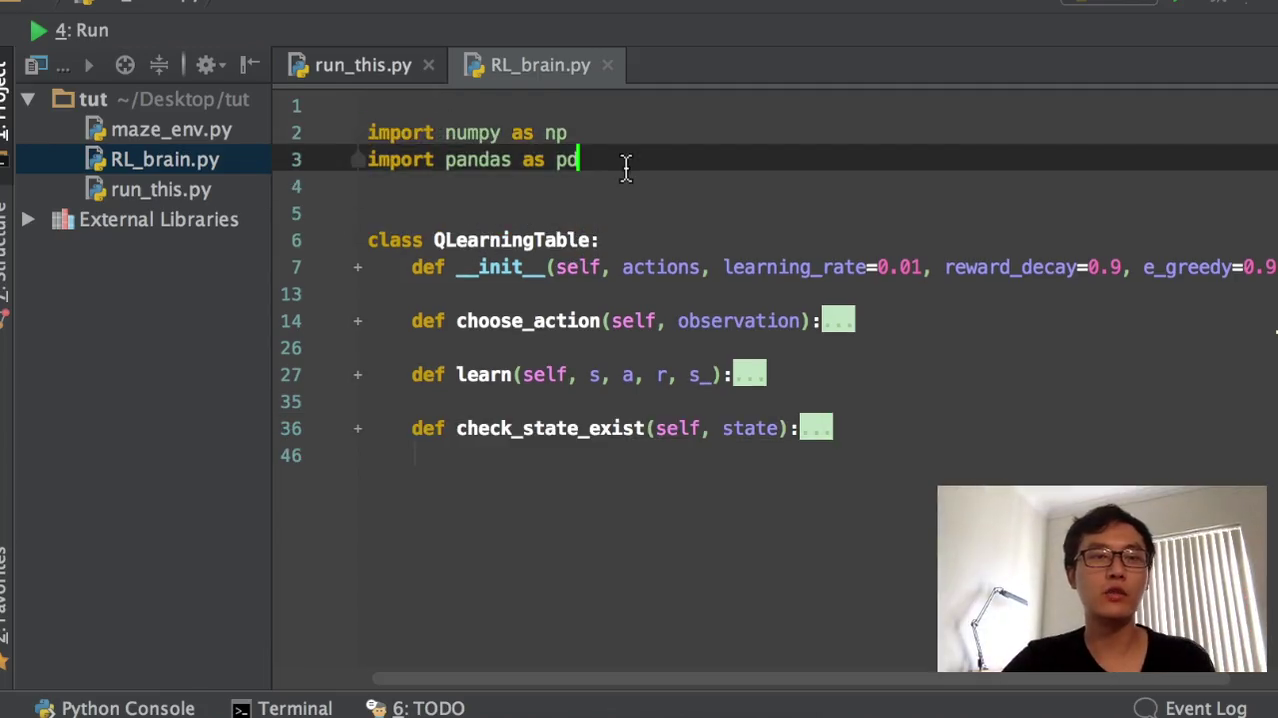Select run_this.py in project tree
The image size is (1278, 718).
161,189
